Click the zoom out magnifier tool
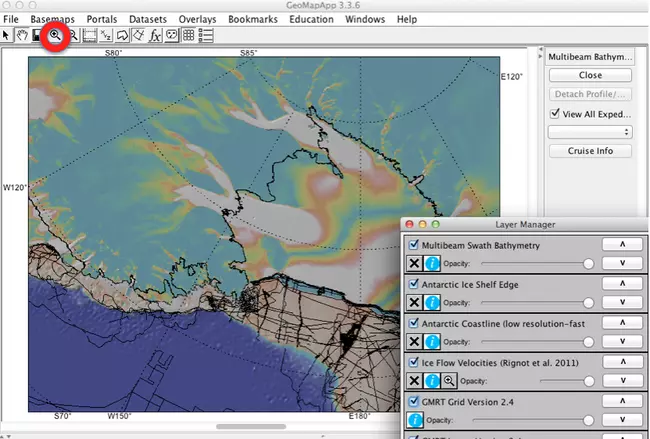650x439 pixels. click(x=73, y=35)
